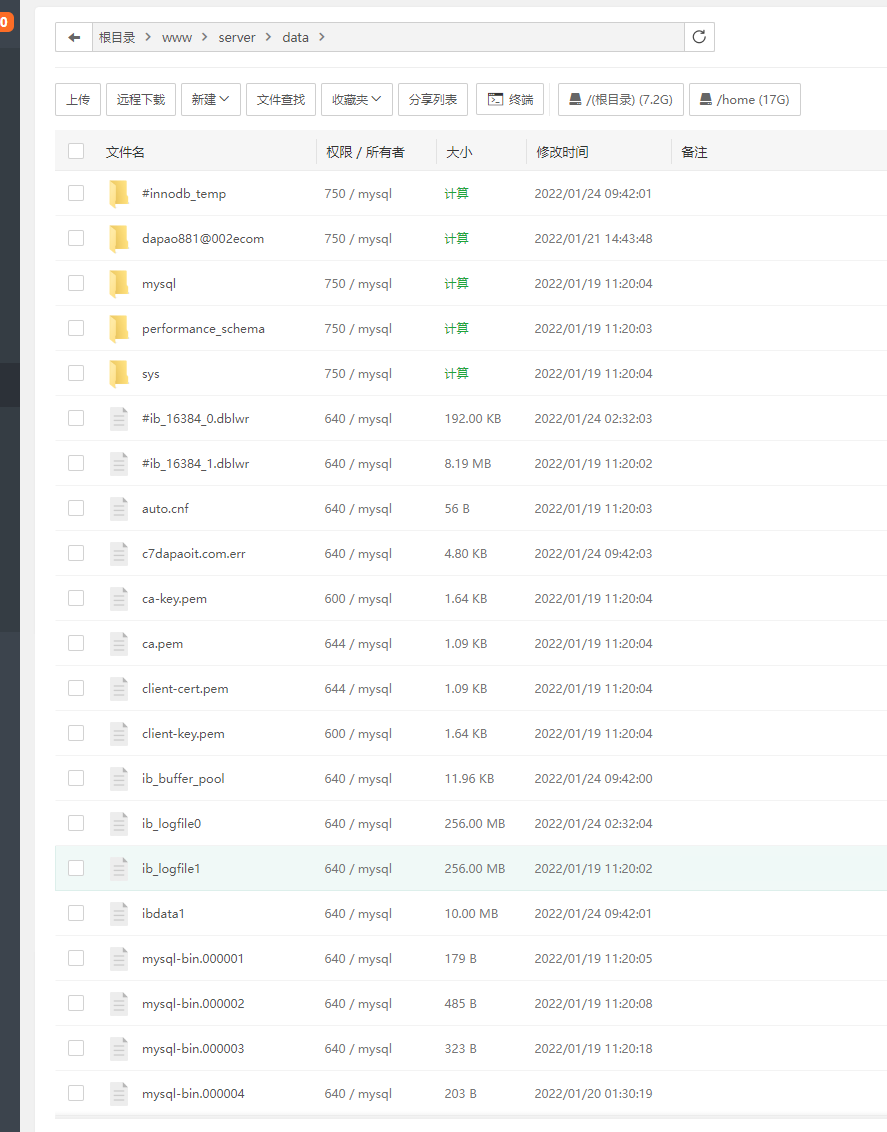Expand the chevron after data in path
This screenshot has width=887, height=1132.
tap(321, 37)
